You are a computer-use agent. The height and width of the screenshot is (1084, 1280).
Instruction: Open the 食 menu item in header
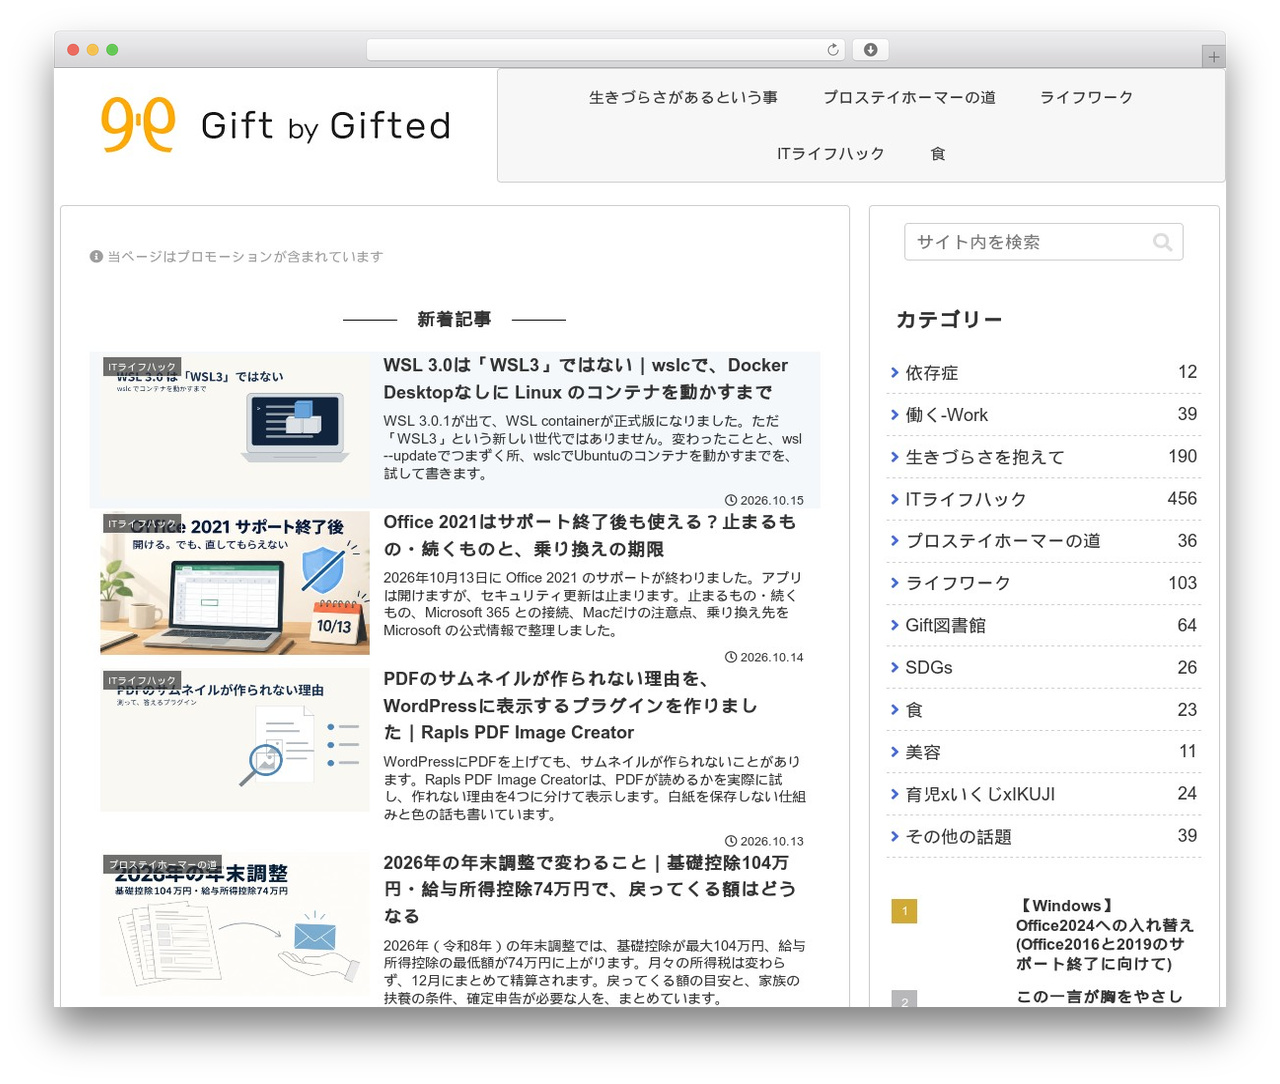tap(938, 153)
